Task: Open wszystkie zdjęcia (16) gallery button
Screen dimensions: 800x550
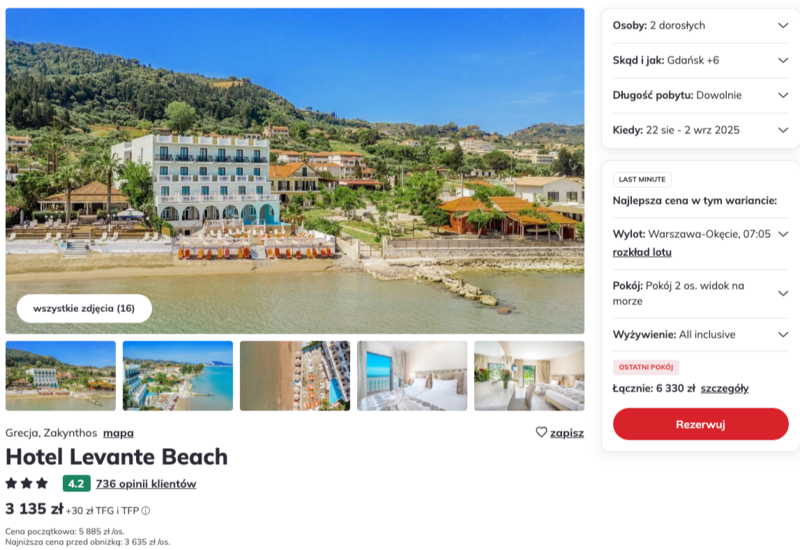Action: (84, 308)
